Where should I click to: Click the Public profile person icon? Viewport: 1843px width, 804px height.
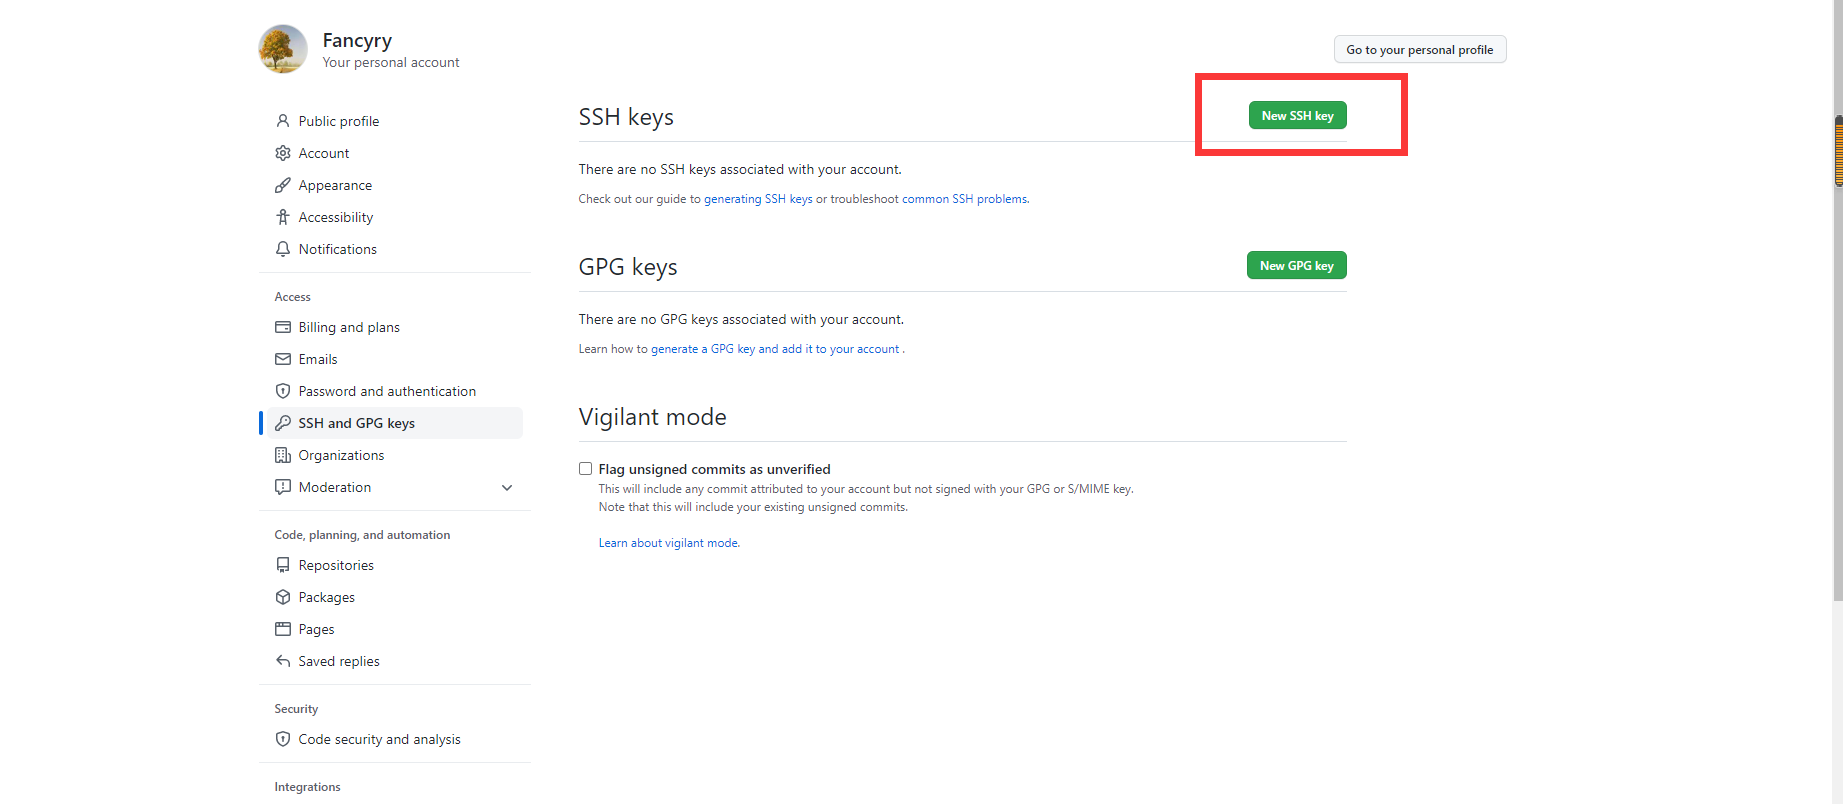[283, 121]
